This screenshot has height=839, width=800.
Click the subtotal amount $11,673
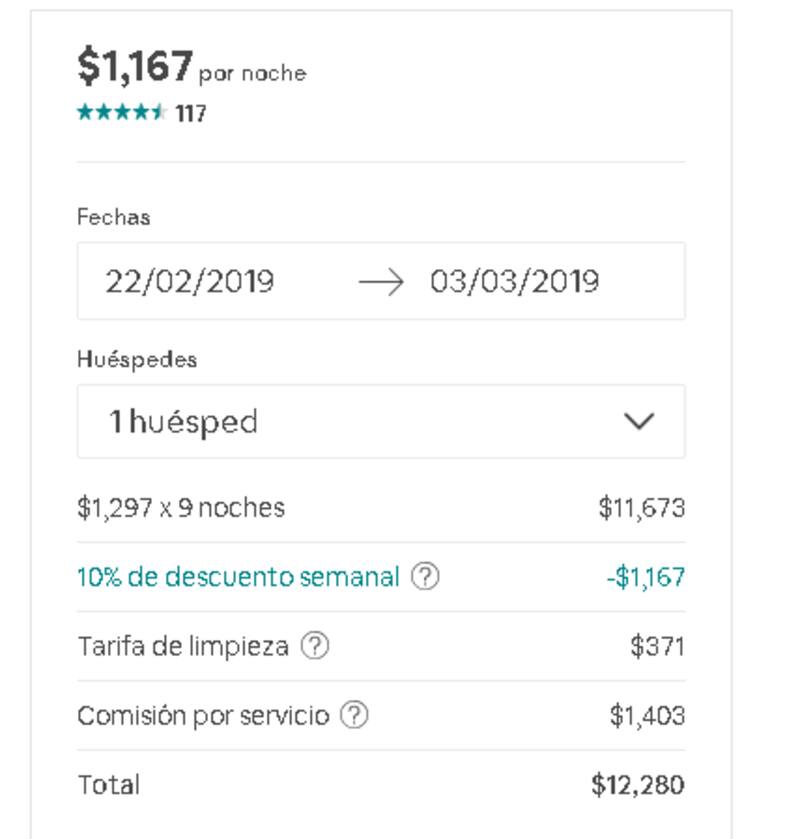[641, 508]
